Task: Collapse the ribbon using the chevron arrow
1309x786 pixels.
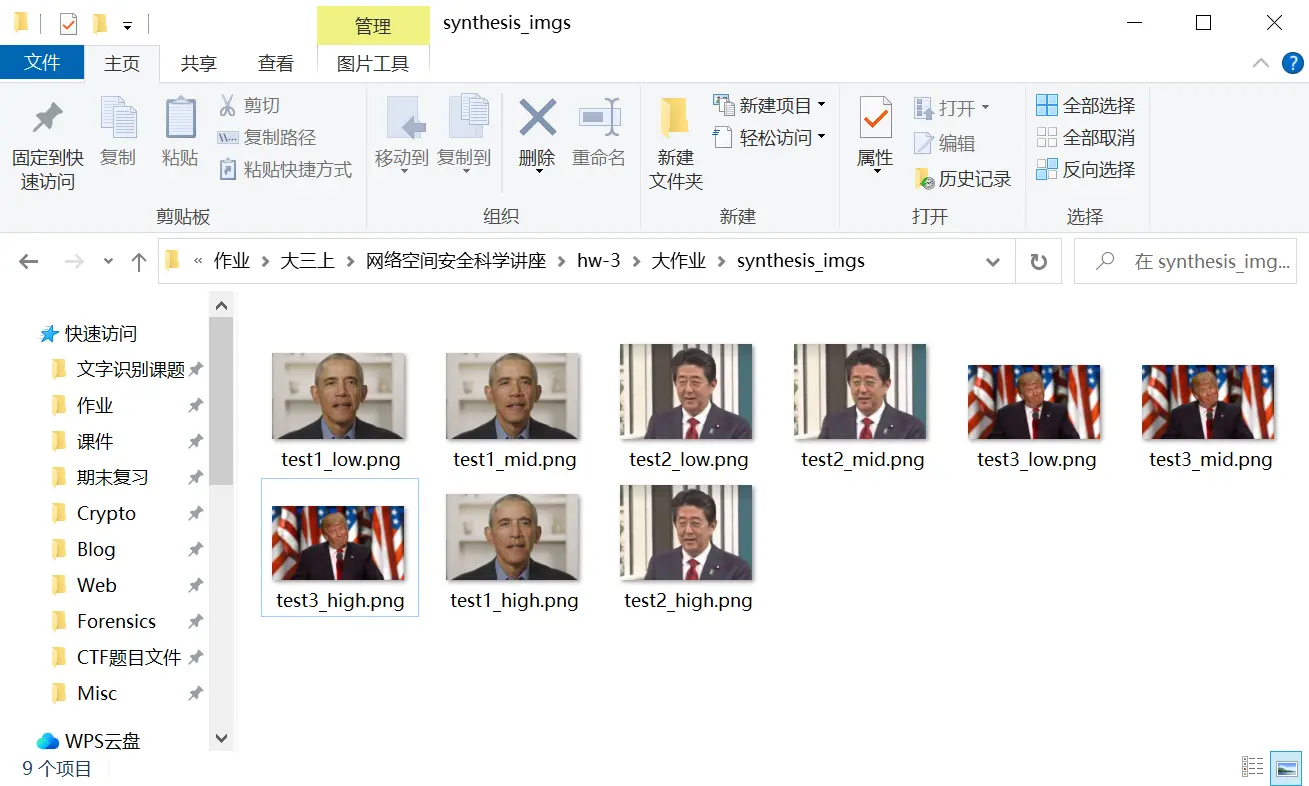Action: [x=1261, y=63]
